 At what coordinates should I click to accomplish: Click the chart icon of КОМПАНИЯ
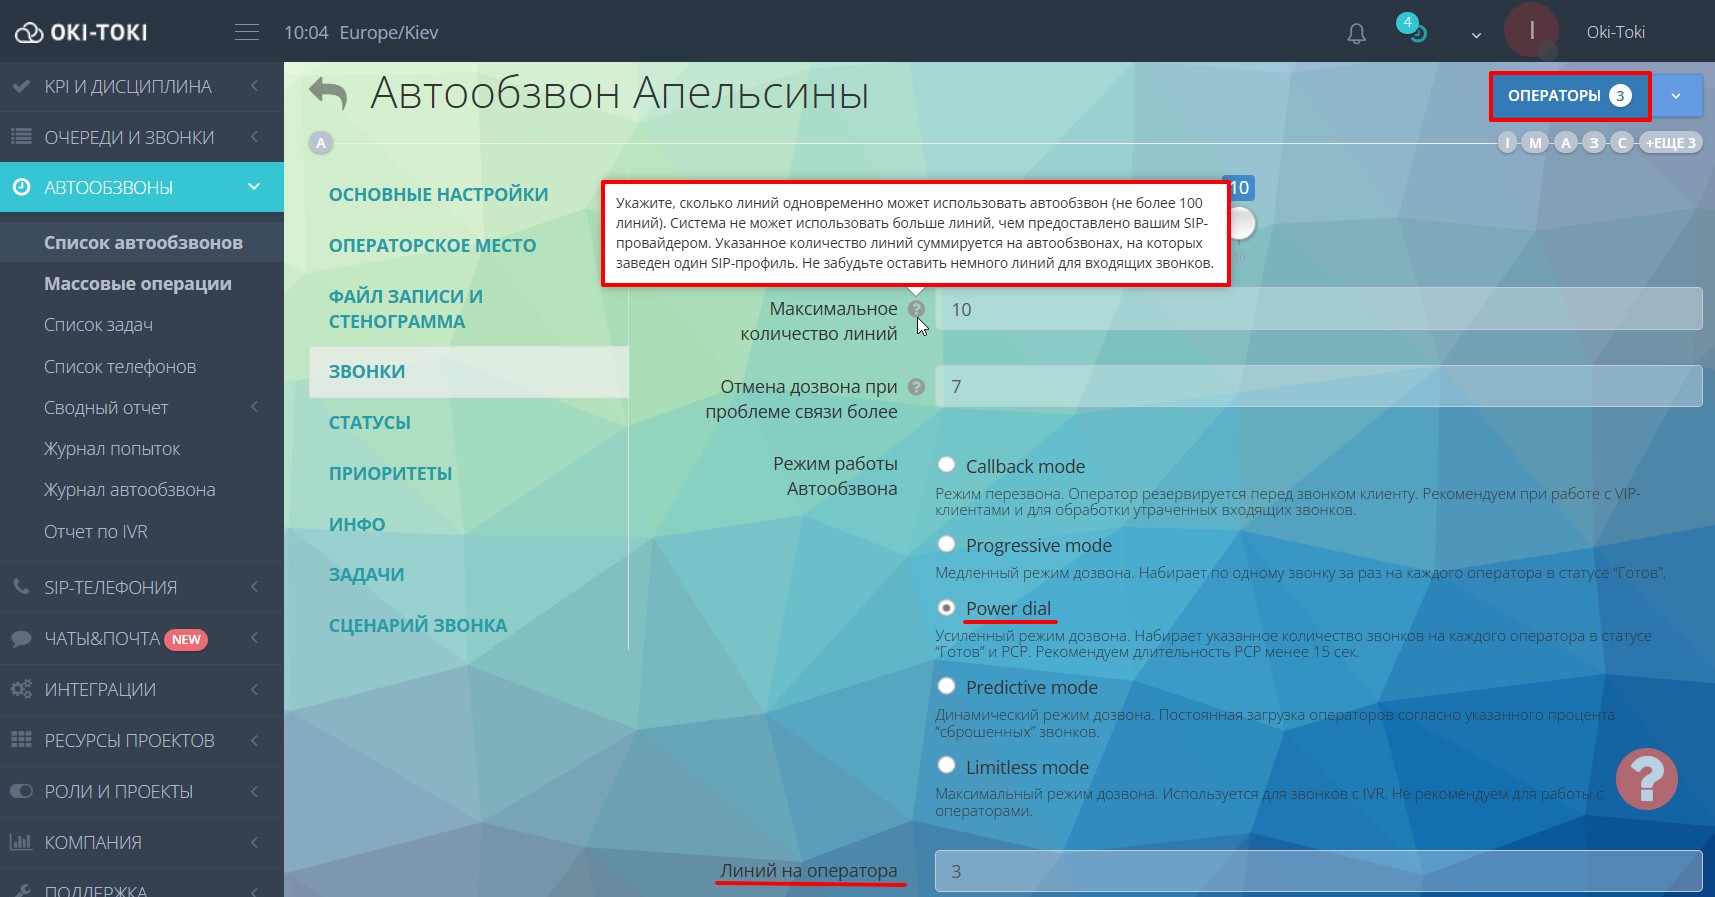[x=21, y=842]
